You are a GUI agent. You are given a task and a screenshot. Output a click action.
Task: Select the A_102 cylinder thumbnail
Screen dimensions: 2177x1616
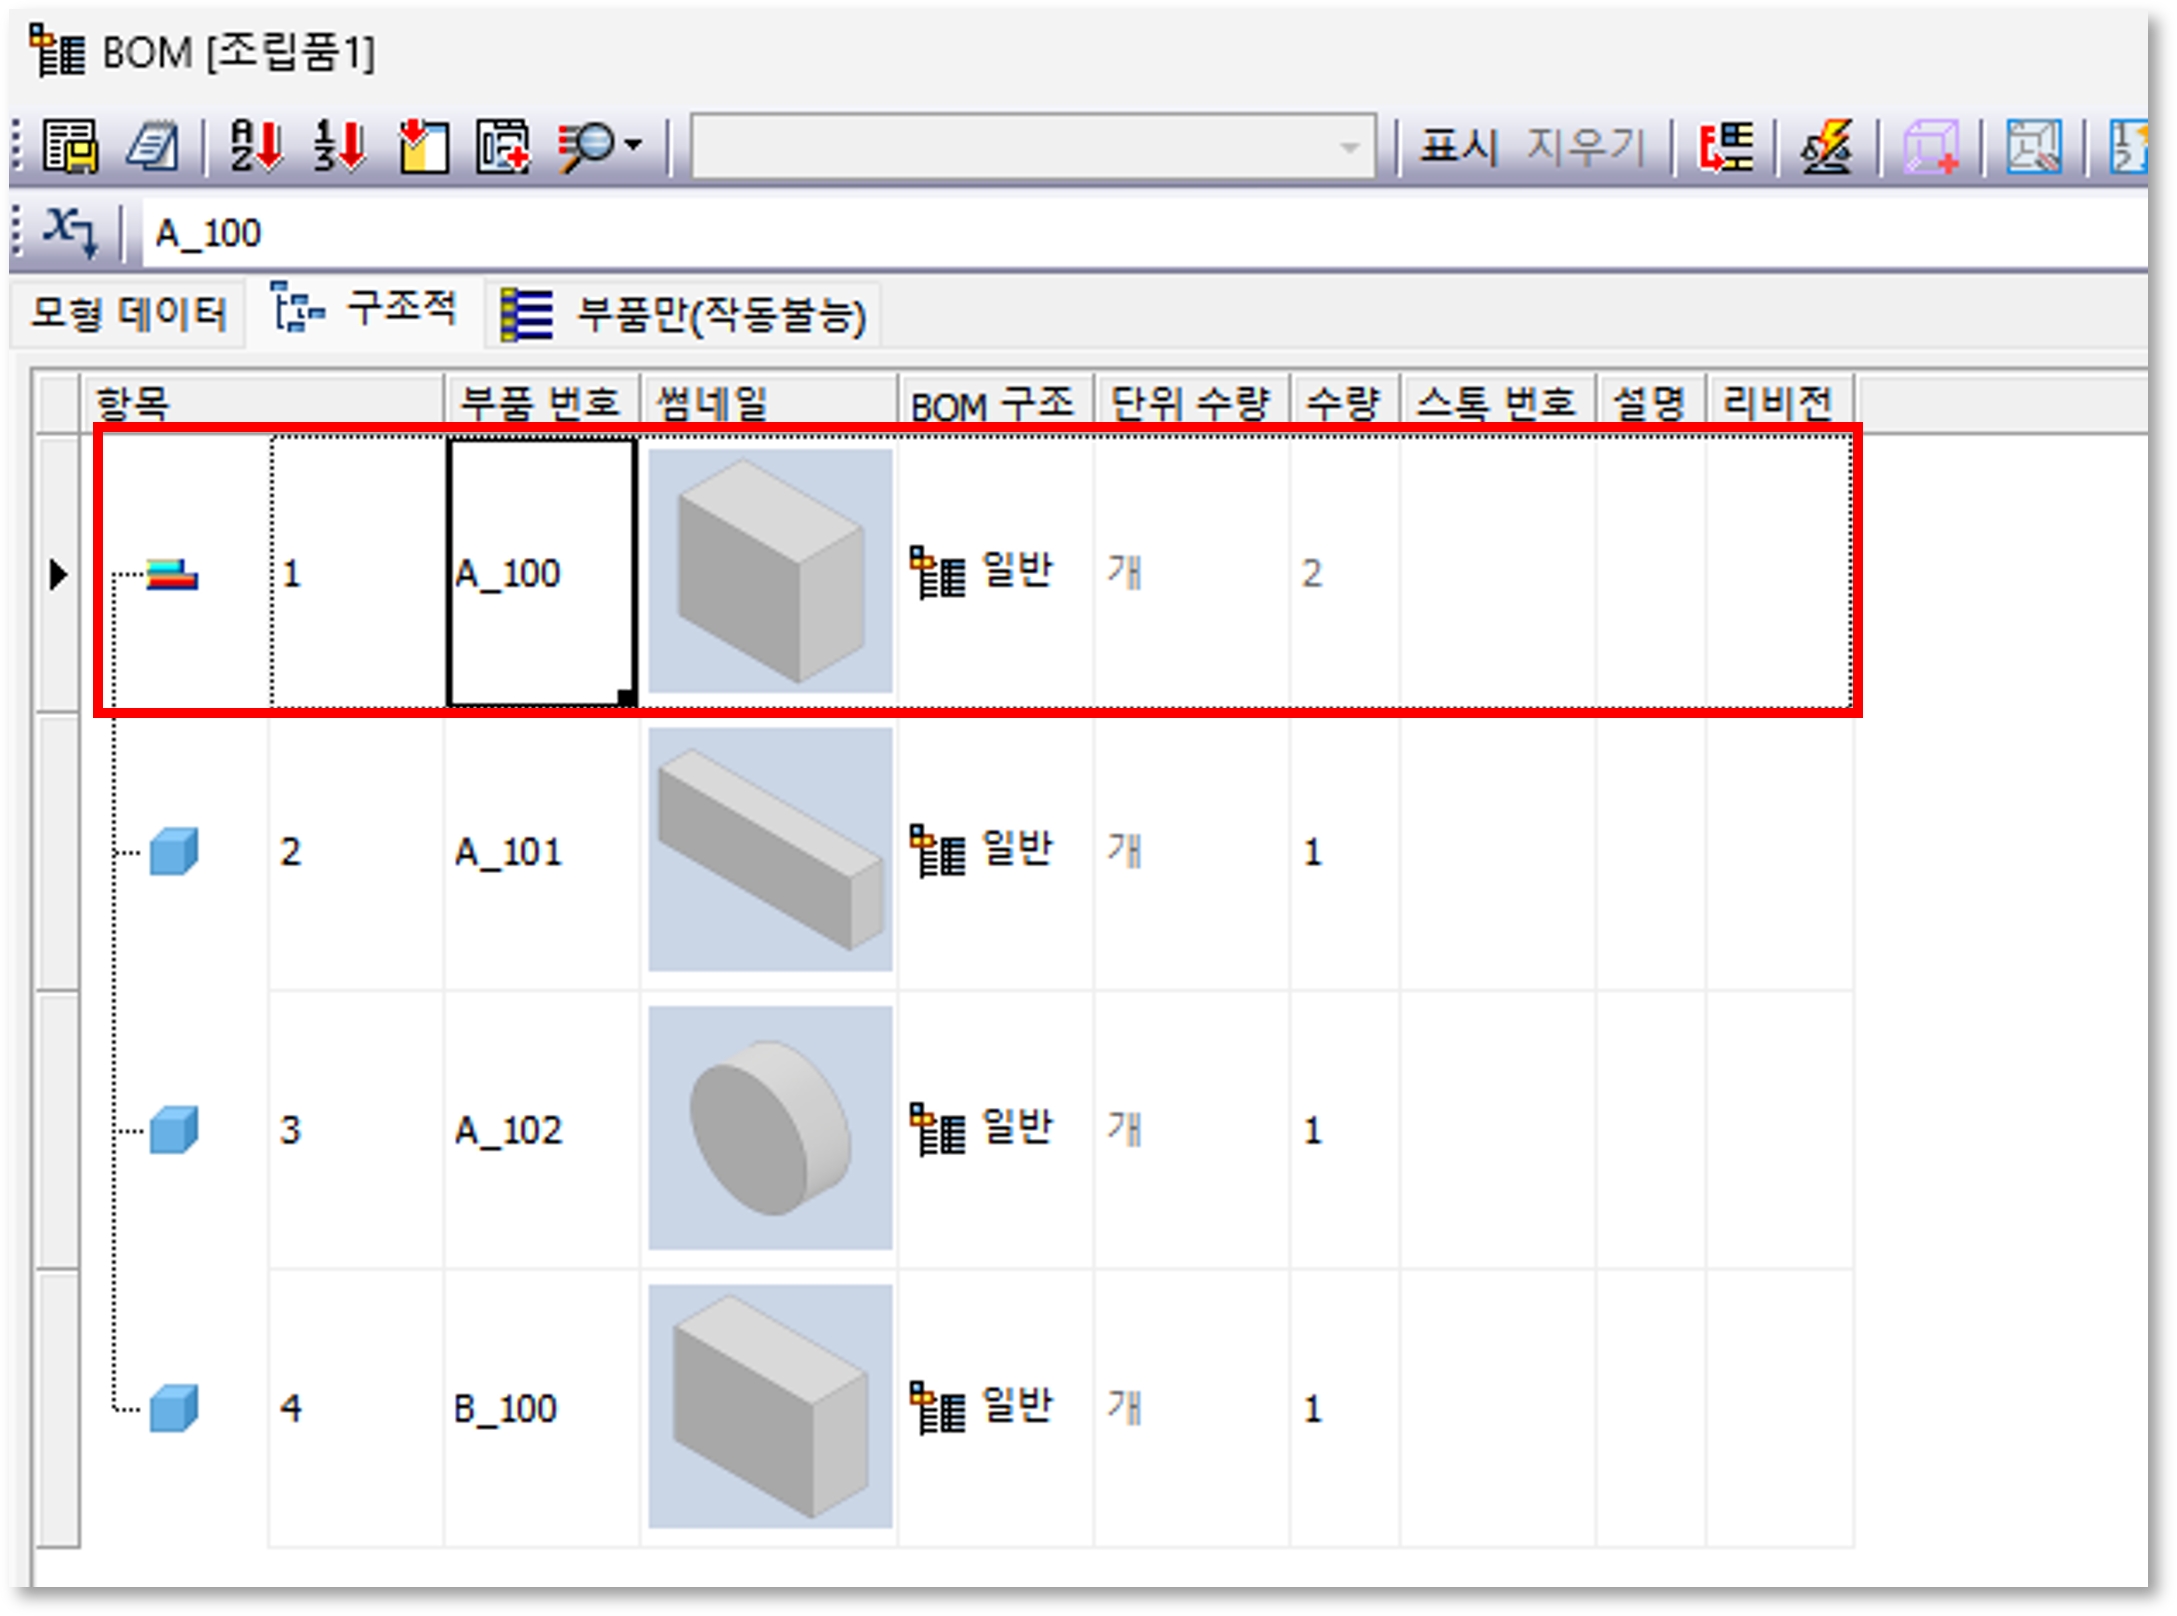[769, 1128]
